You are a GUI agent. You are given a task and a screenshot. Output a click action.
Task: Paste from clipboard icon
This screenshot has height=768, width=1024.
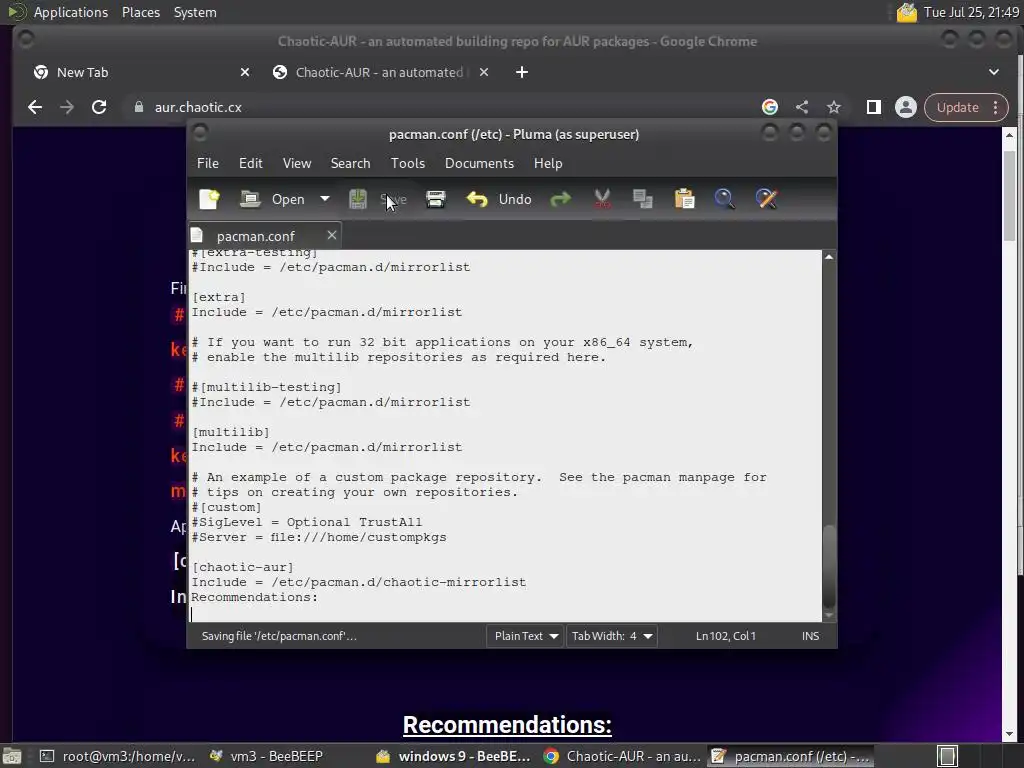pos(684,199)
